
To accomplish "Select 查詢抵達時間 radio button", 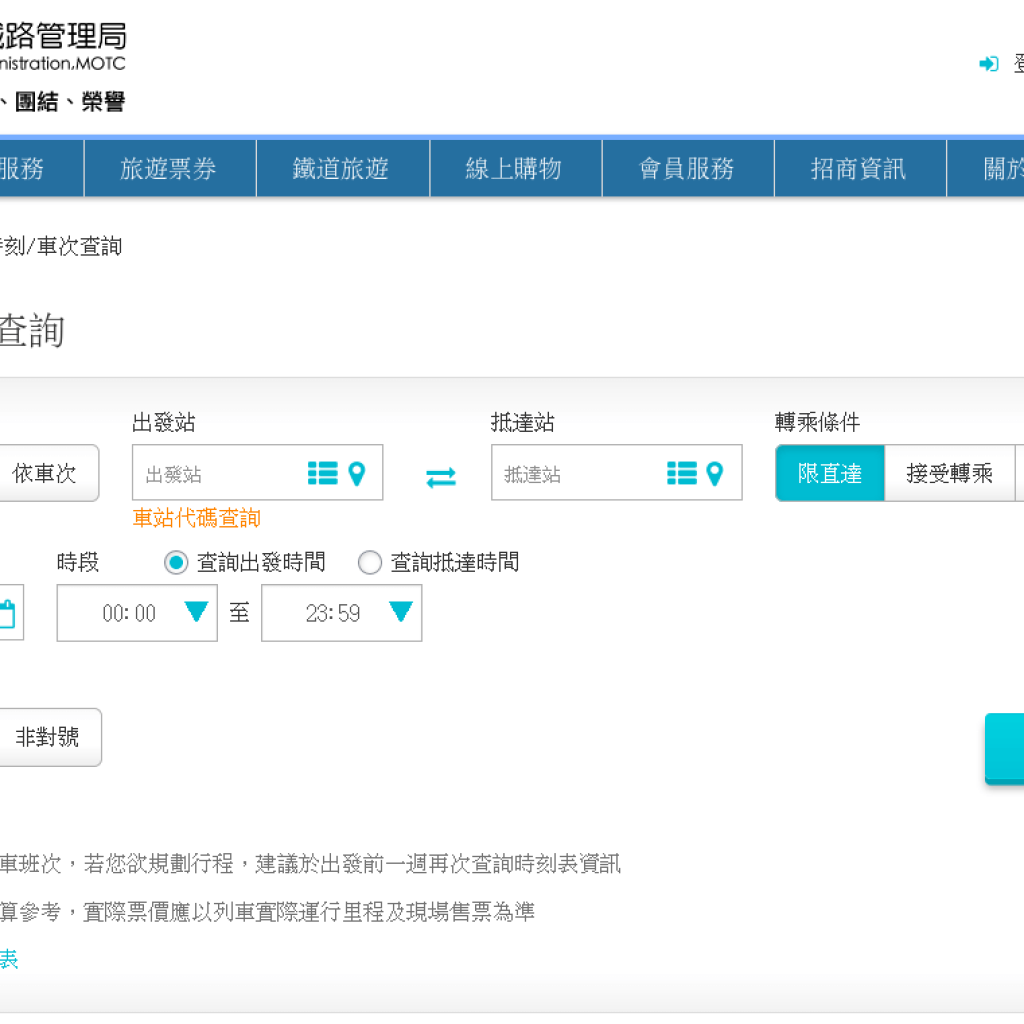I will click(x=370, y=563).
